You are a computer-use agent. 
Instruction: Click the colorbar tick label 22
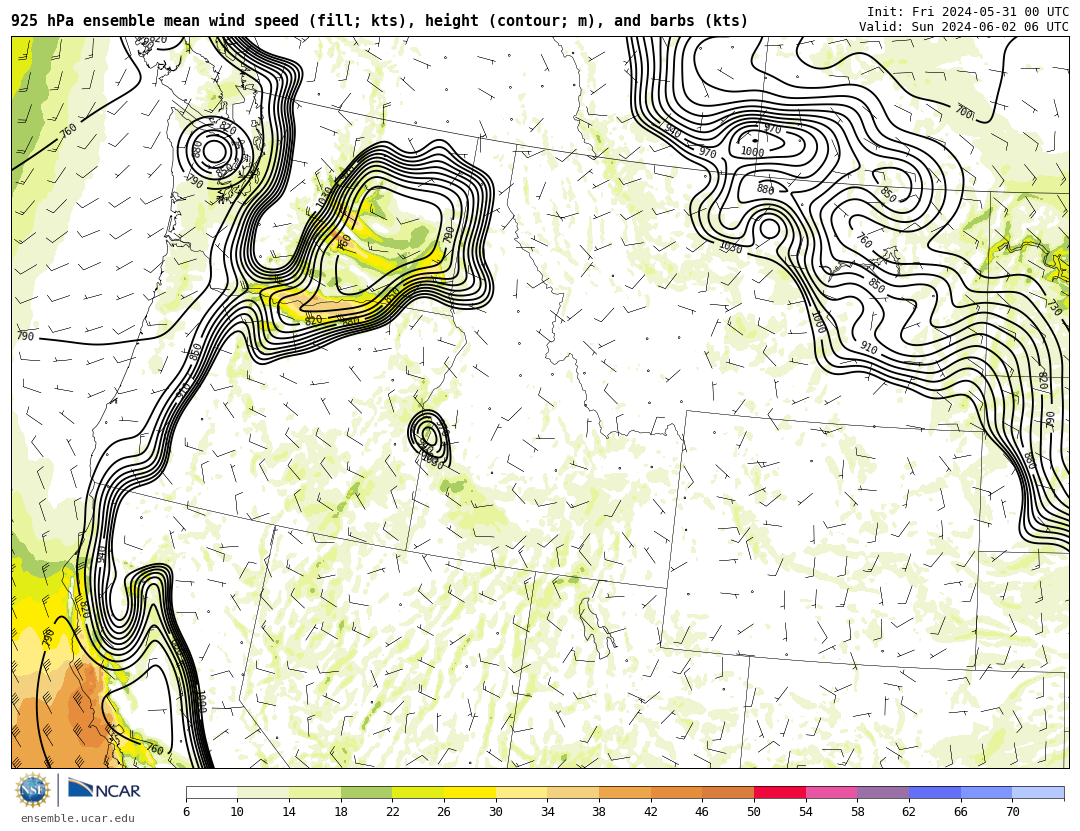(392, 812)
